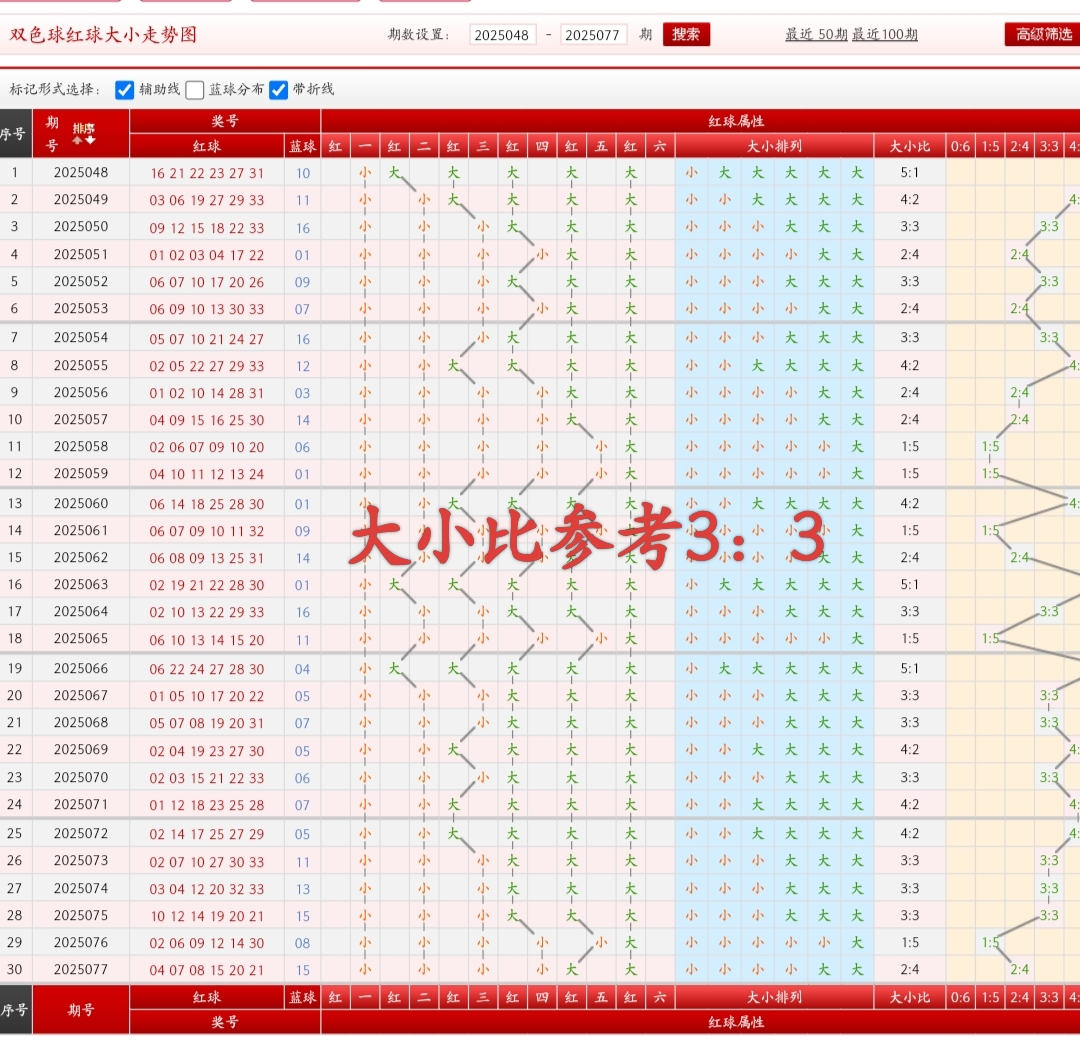Toggle the 辅助线 checkbox
This screenshot has width=1080, height=1053.
[x=125, y=90]
